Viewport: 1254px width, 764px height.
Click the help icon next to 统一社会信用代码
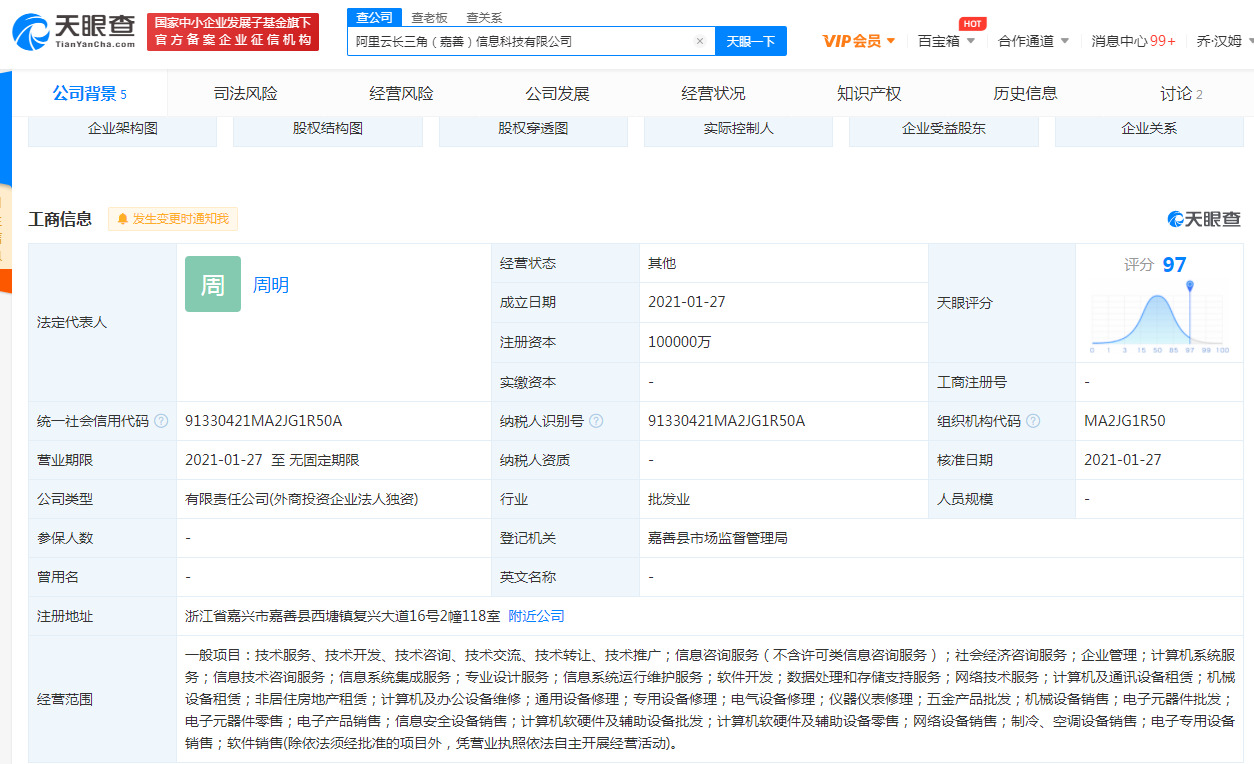coord(161,422)
